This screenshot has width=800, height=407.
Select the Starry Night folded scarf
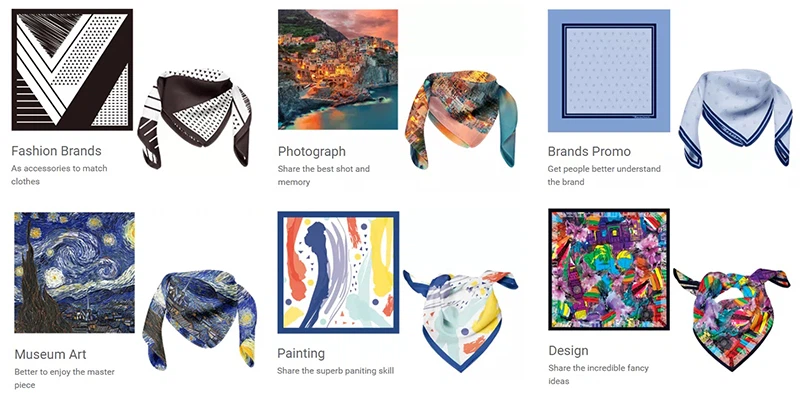pos(199,319)
